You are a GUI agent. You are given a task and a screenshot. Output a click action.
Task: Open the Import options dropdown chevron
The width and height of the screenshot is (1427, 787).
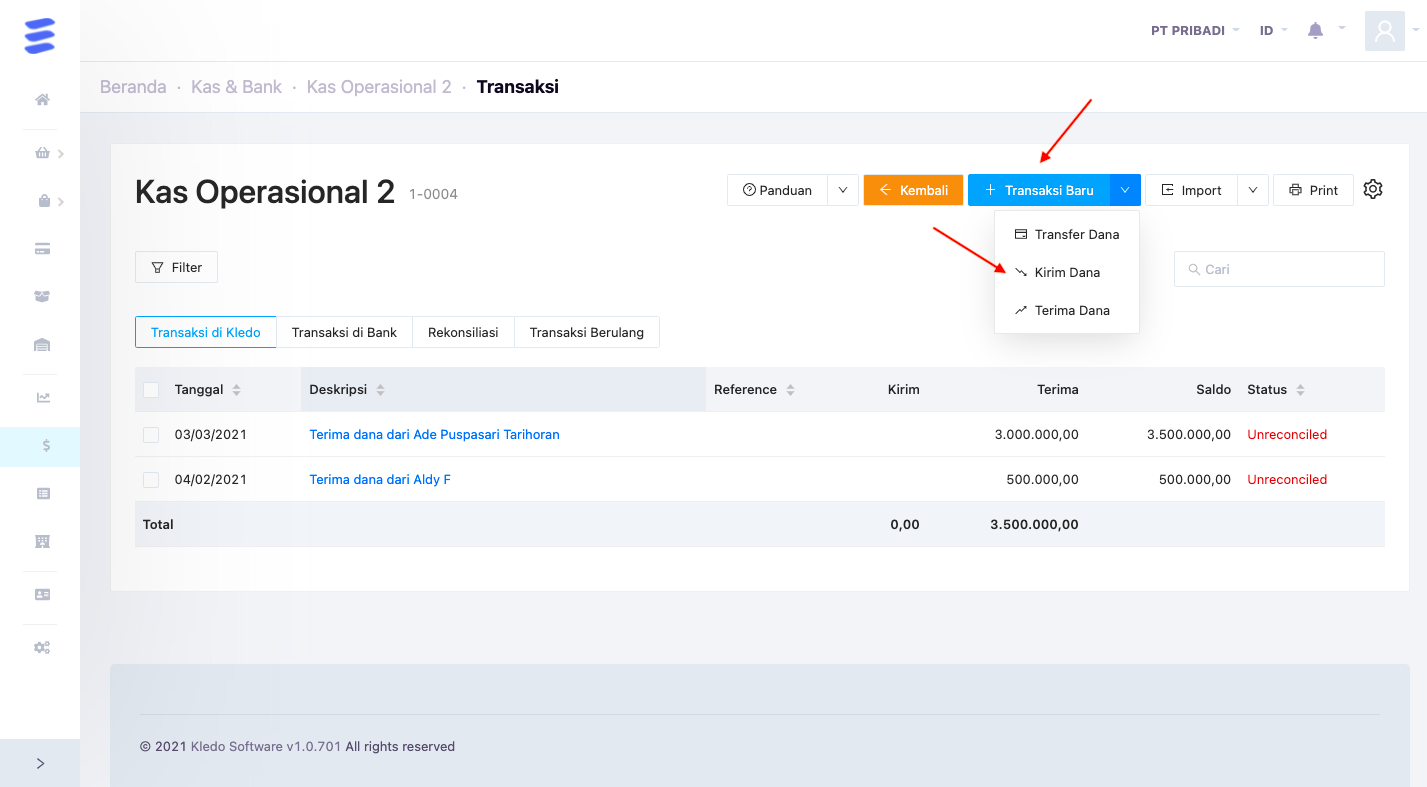(1253, 189)
